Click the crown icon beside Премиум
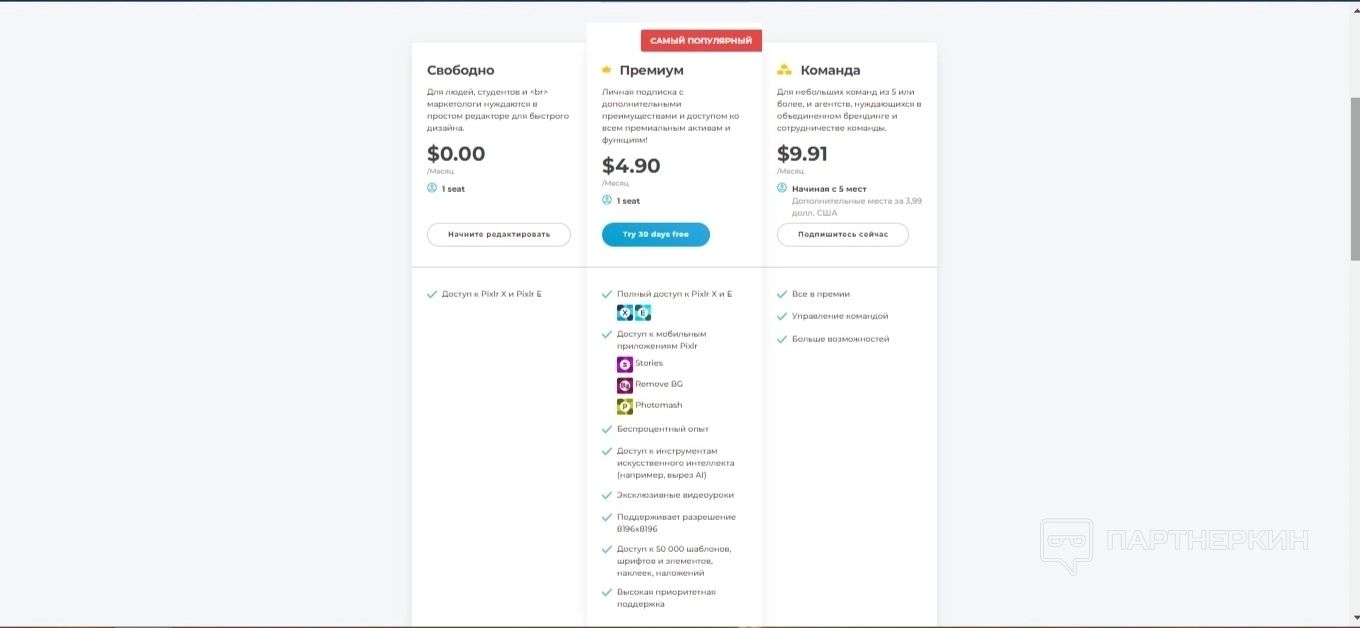The height and width of the screenshot is (628, 1360). [x=606, y=70]
